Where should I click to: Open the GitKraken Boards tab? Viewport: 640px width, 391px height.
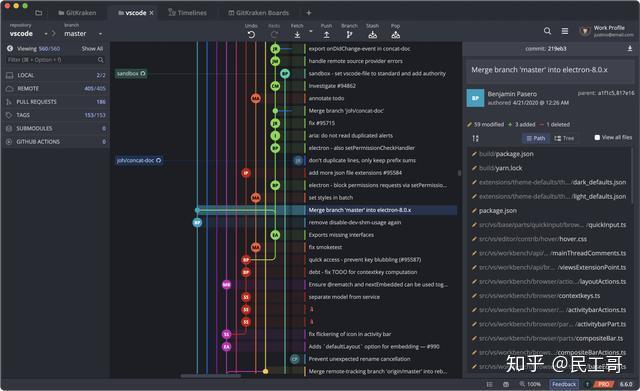[258, 13]
